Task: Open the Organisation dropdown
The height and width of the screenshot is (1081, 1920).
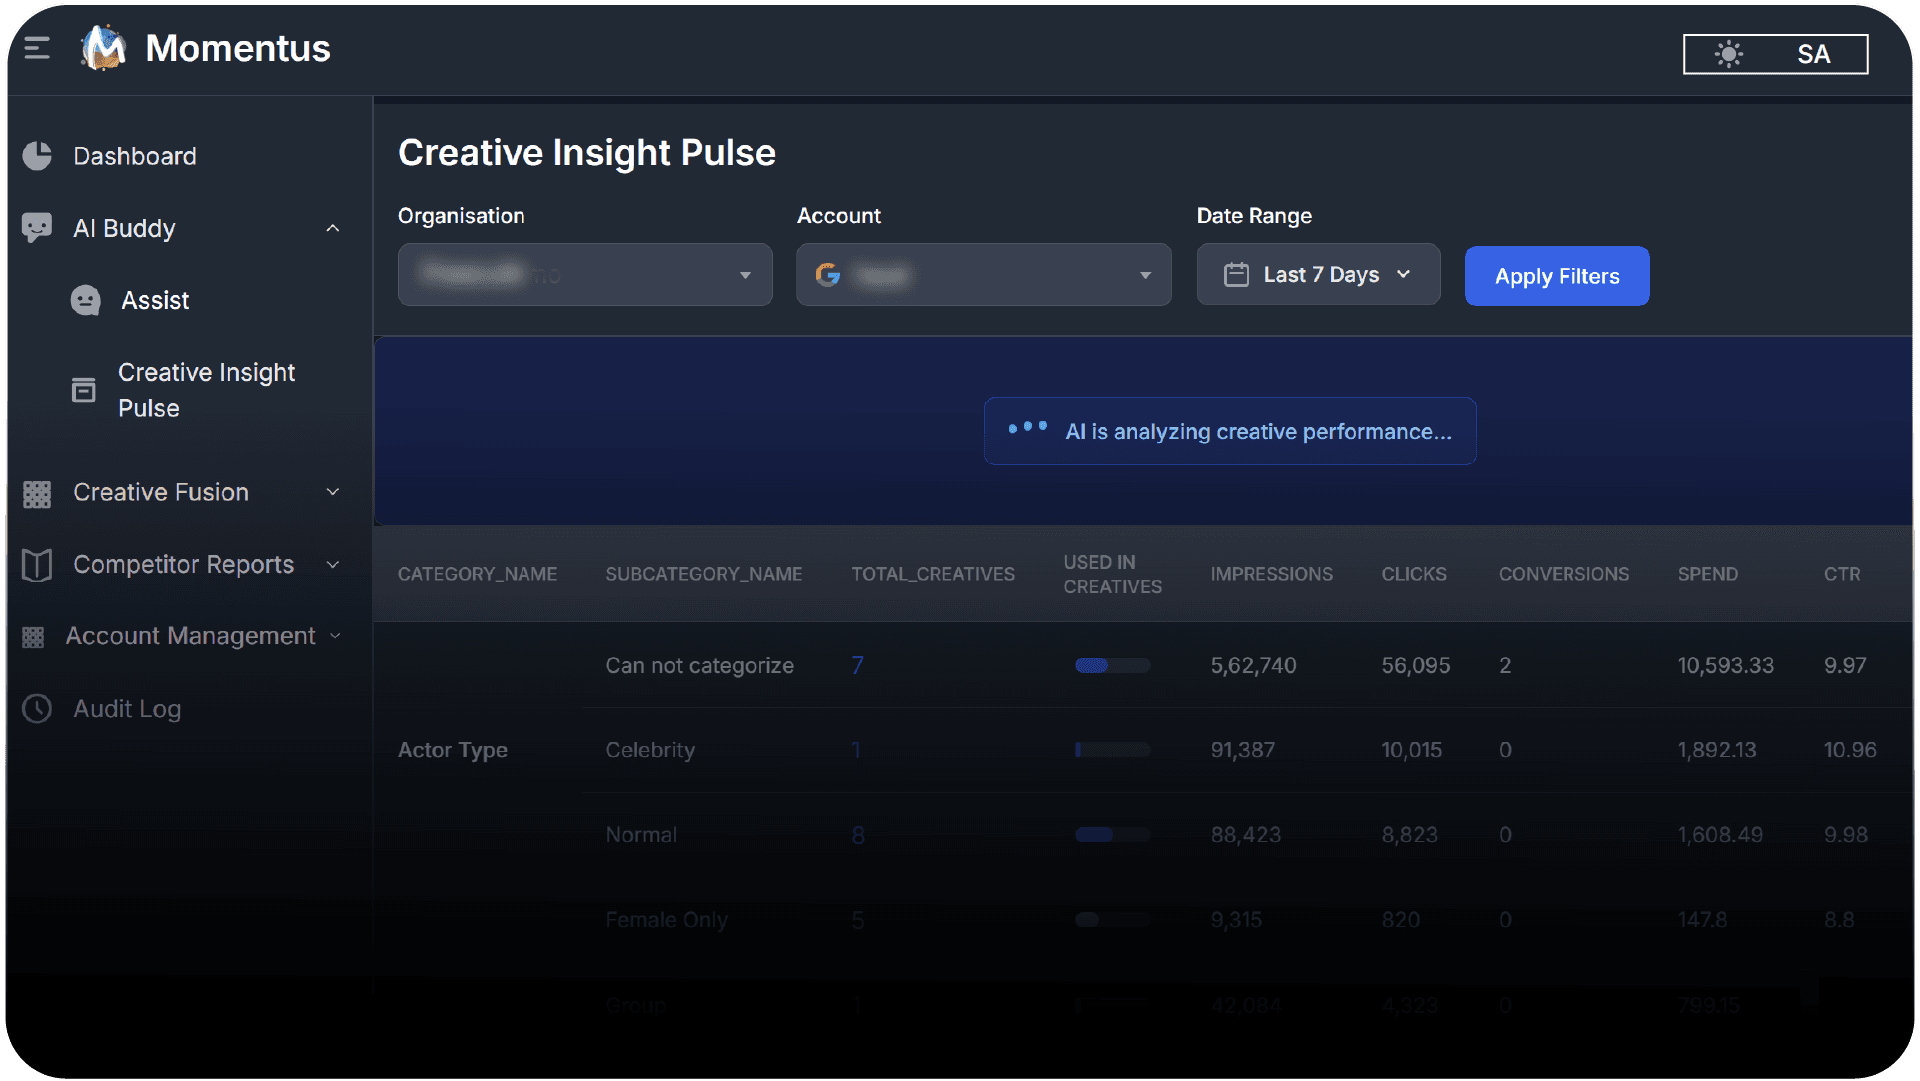Action: [585, 275]
